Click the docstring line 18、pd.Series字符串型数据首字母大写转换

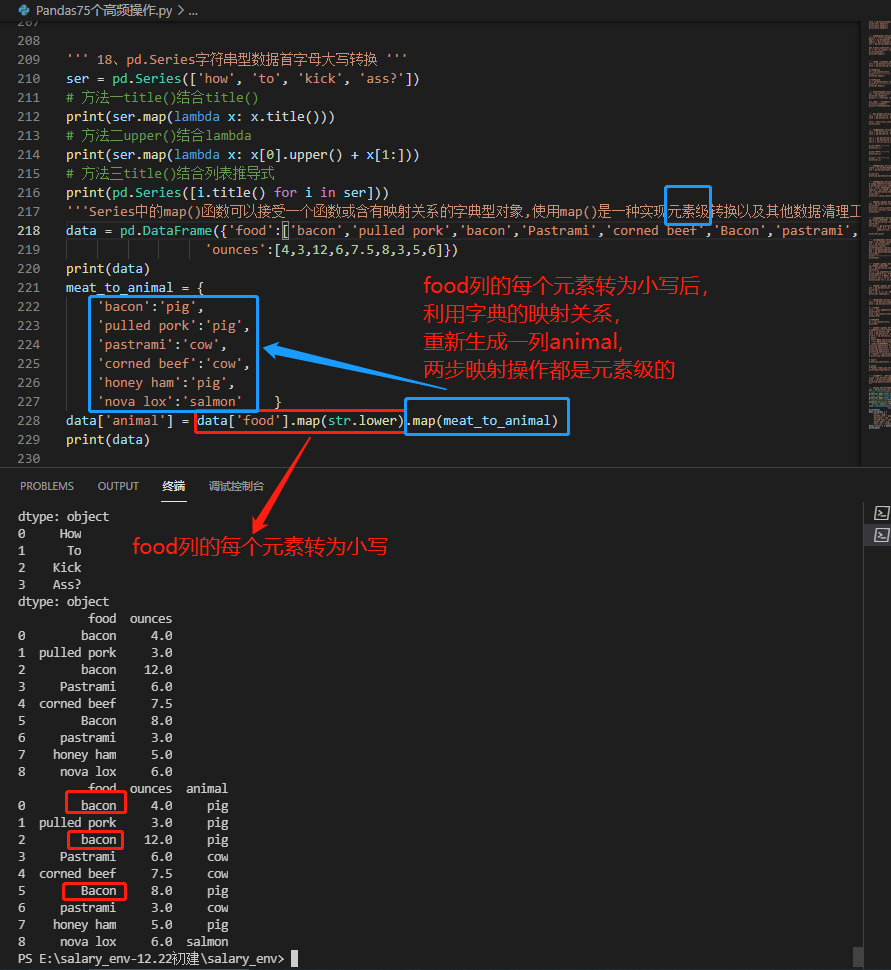[237, 59]
